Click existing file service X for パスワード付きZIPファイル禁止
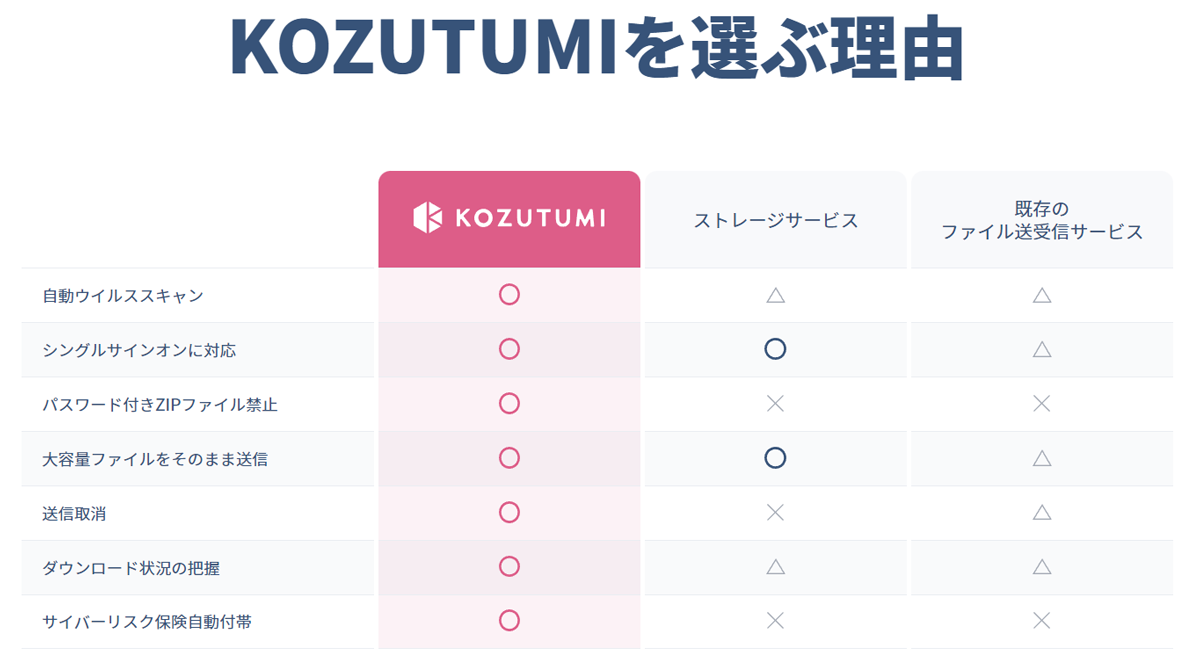This screenshot has height=659, width=1200. point(1041,404)
